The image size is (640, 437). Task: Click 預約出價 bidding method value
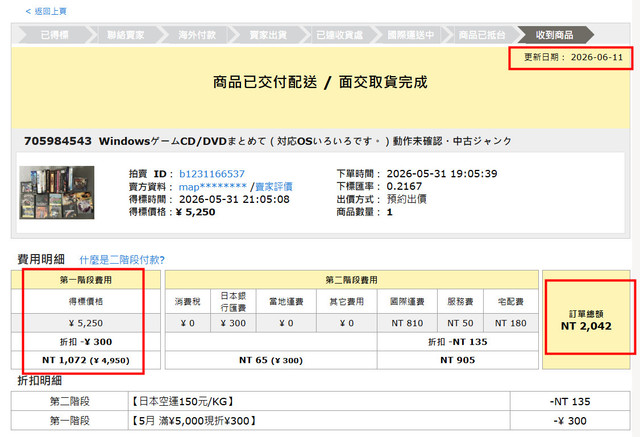[x=407, y=200]
